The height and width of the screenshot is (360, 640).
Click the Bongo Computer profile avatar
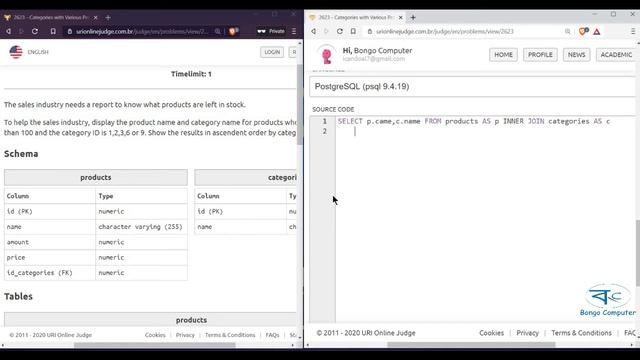[x=327, y=55]
